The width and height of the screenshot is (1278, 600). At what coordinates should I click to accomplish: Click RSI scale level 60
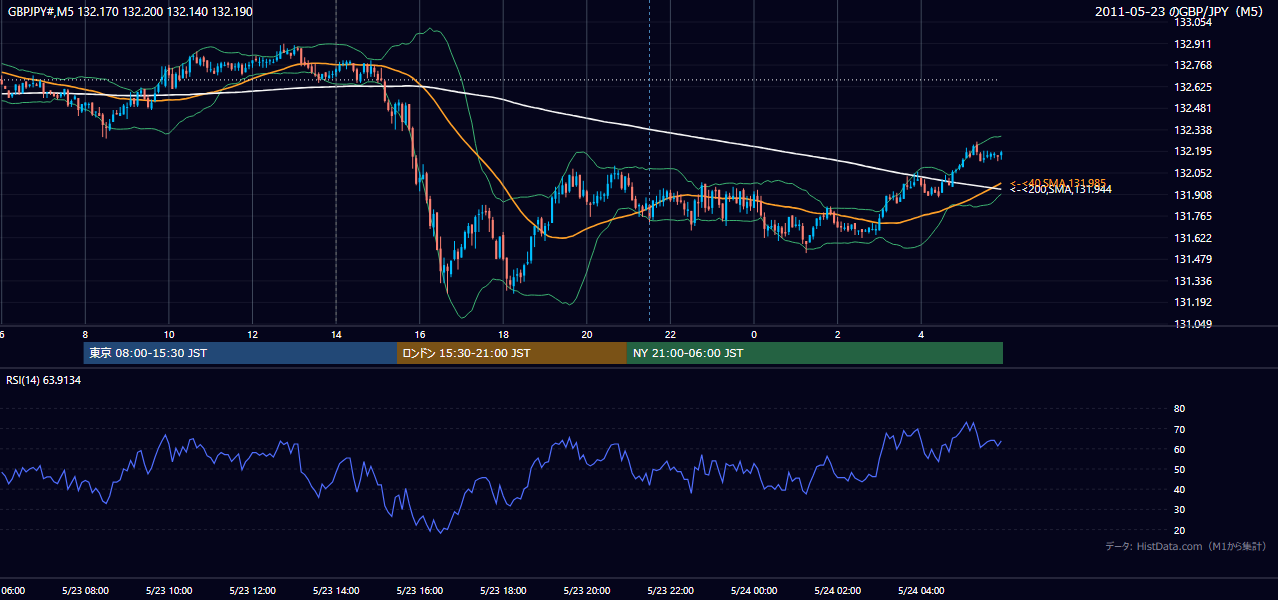pos(1179,449)
